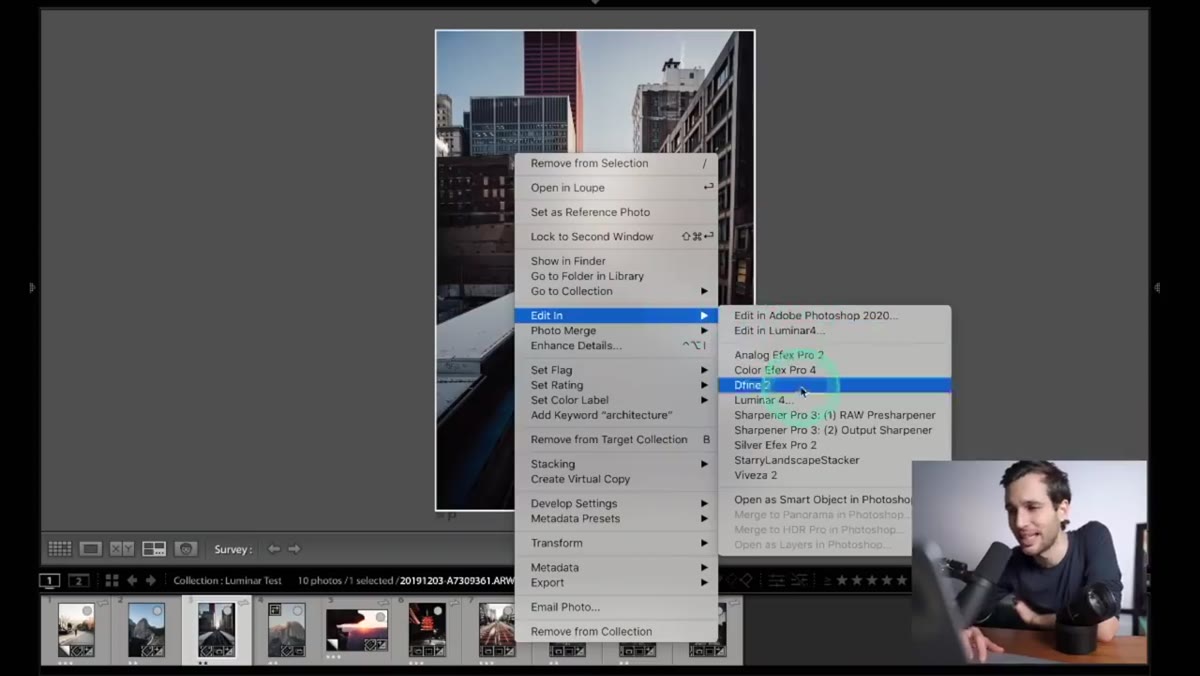Go back using filmstrip left arrow
The image size is (1200, 676).
pyautogui.click(x=132, y=581)
